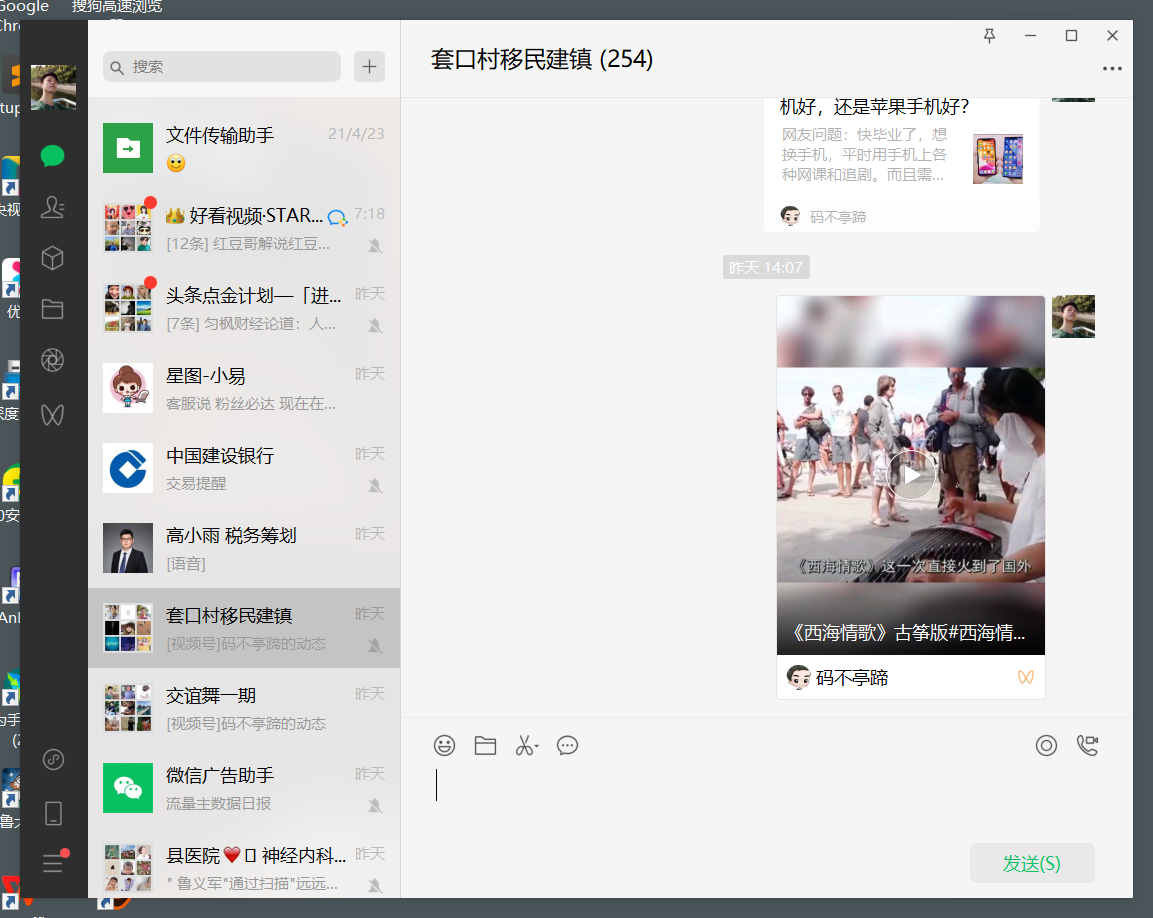
Task: Open the emoji sticker picker
Action: [444, 745]
